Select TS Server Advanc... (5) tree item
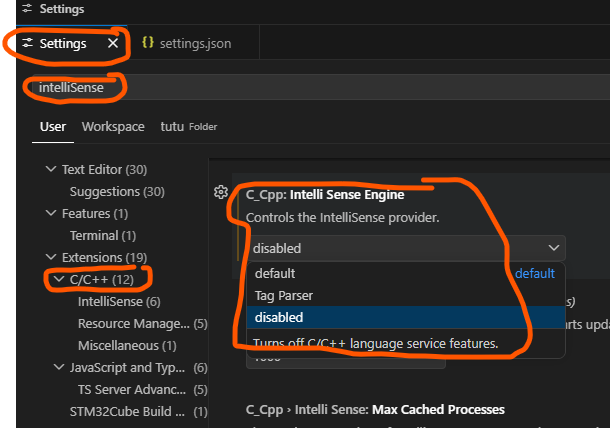This screenshot has width=610, height=428. [x=142, y=389]
